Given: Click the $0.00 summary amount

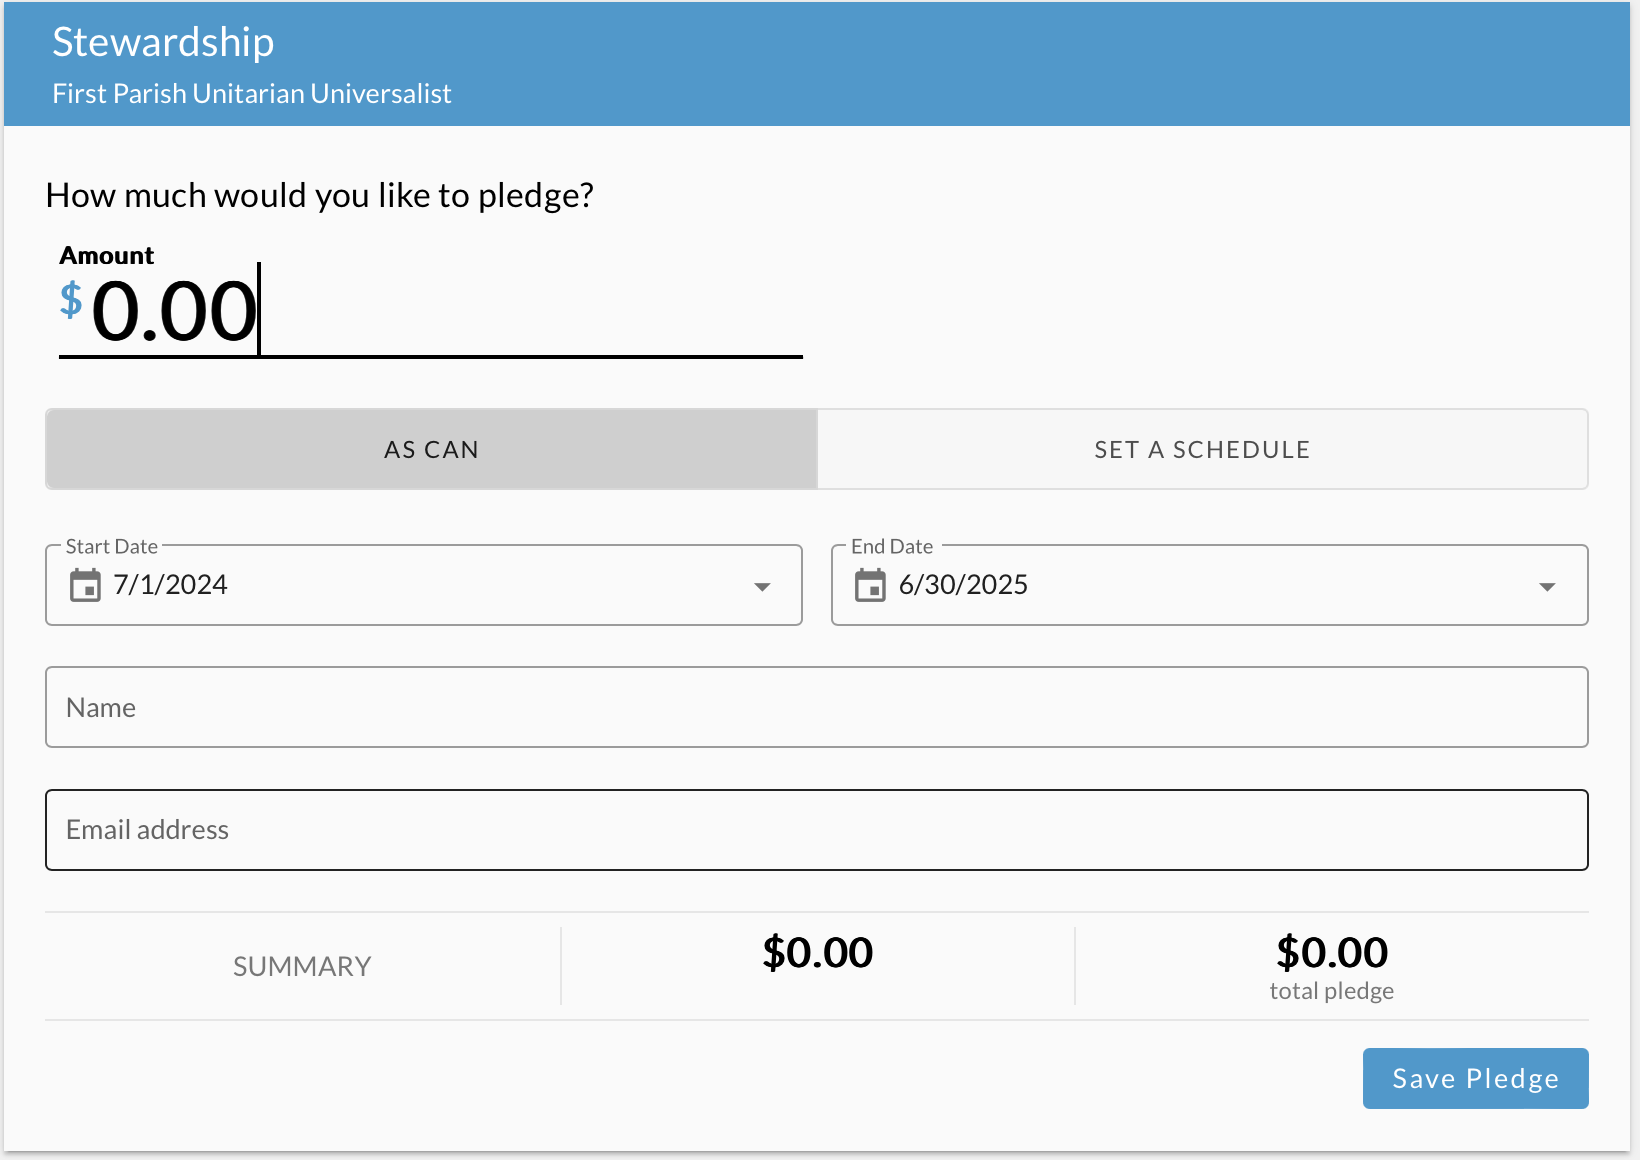Looking at the screenshot, I should (x=818, y=952).
